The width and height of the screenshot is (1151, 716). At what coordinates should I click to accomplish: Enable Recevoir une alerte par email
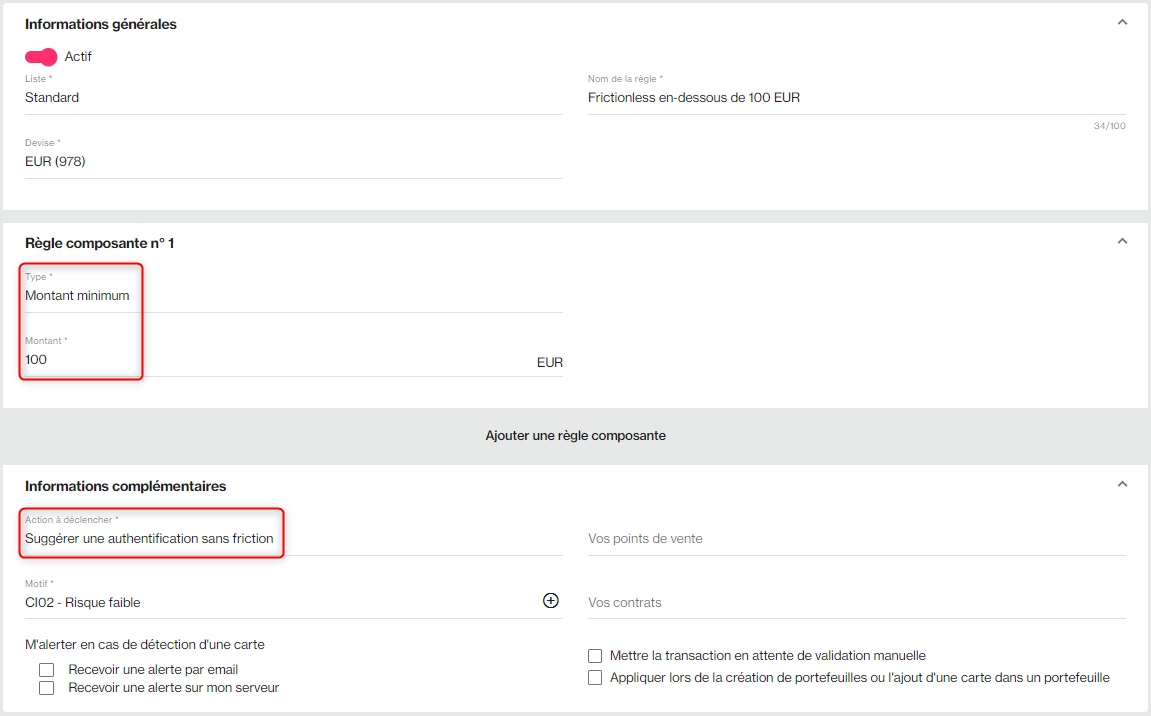click(x=46, y=670)
